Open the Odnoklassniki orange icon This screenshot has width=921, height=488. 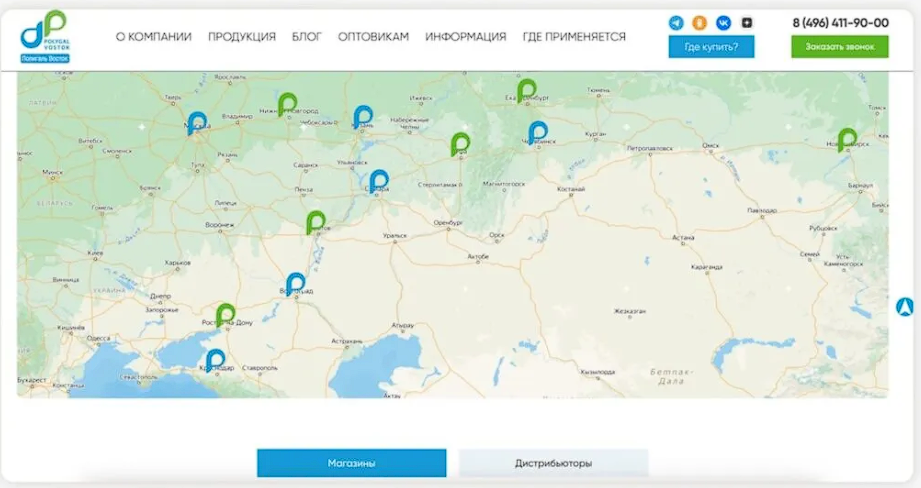point(700,22)
